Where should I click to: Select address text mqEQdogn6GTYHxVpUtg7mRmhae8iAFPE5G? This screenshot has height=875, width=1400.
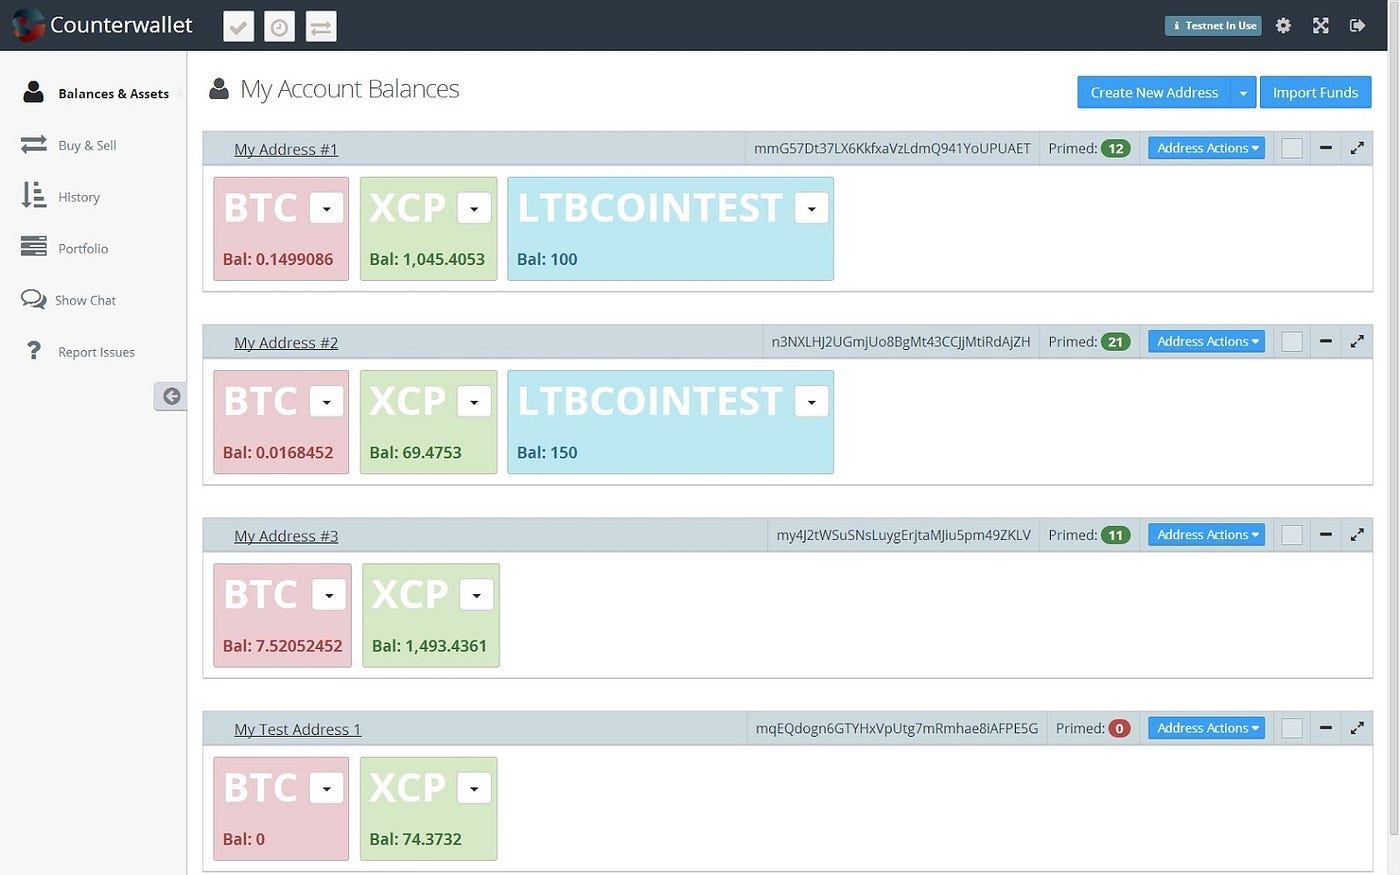(x=897, y=728)
